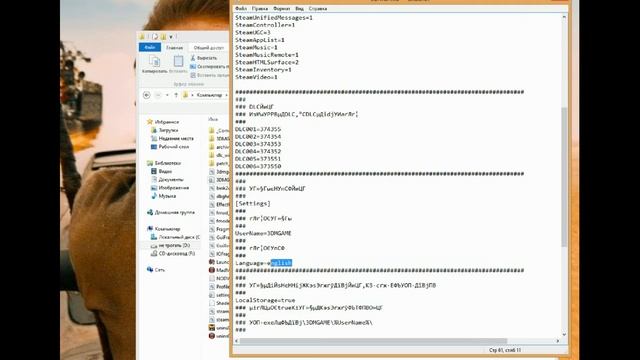Click the SteamVideo=1 line

(x=256, y=77)
